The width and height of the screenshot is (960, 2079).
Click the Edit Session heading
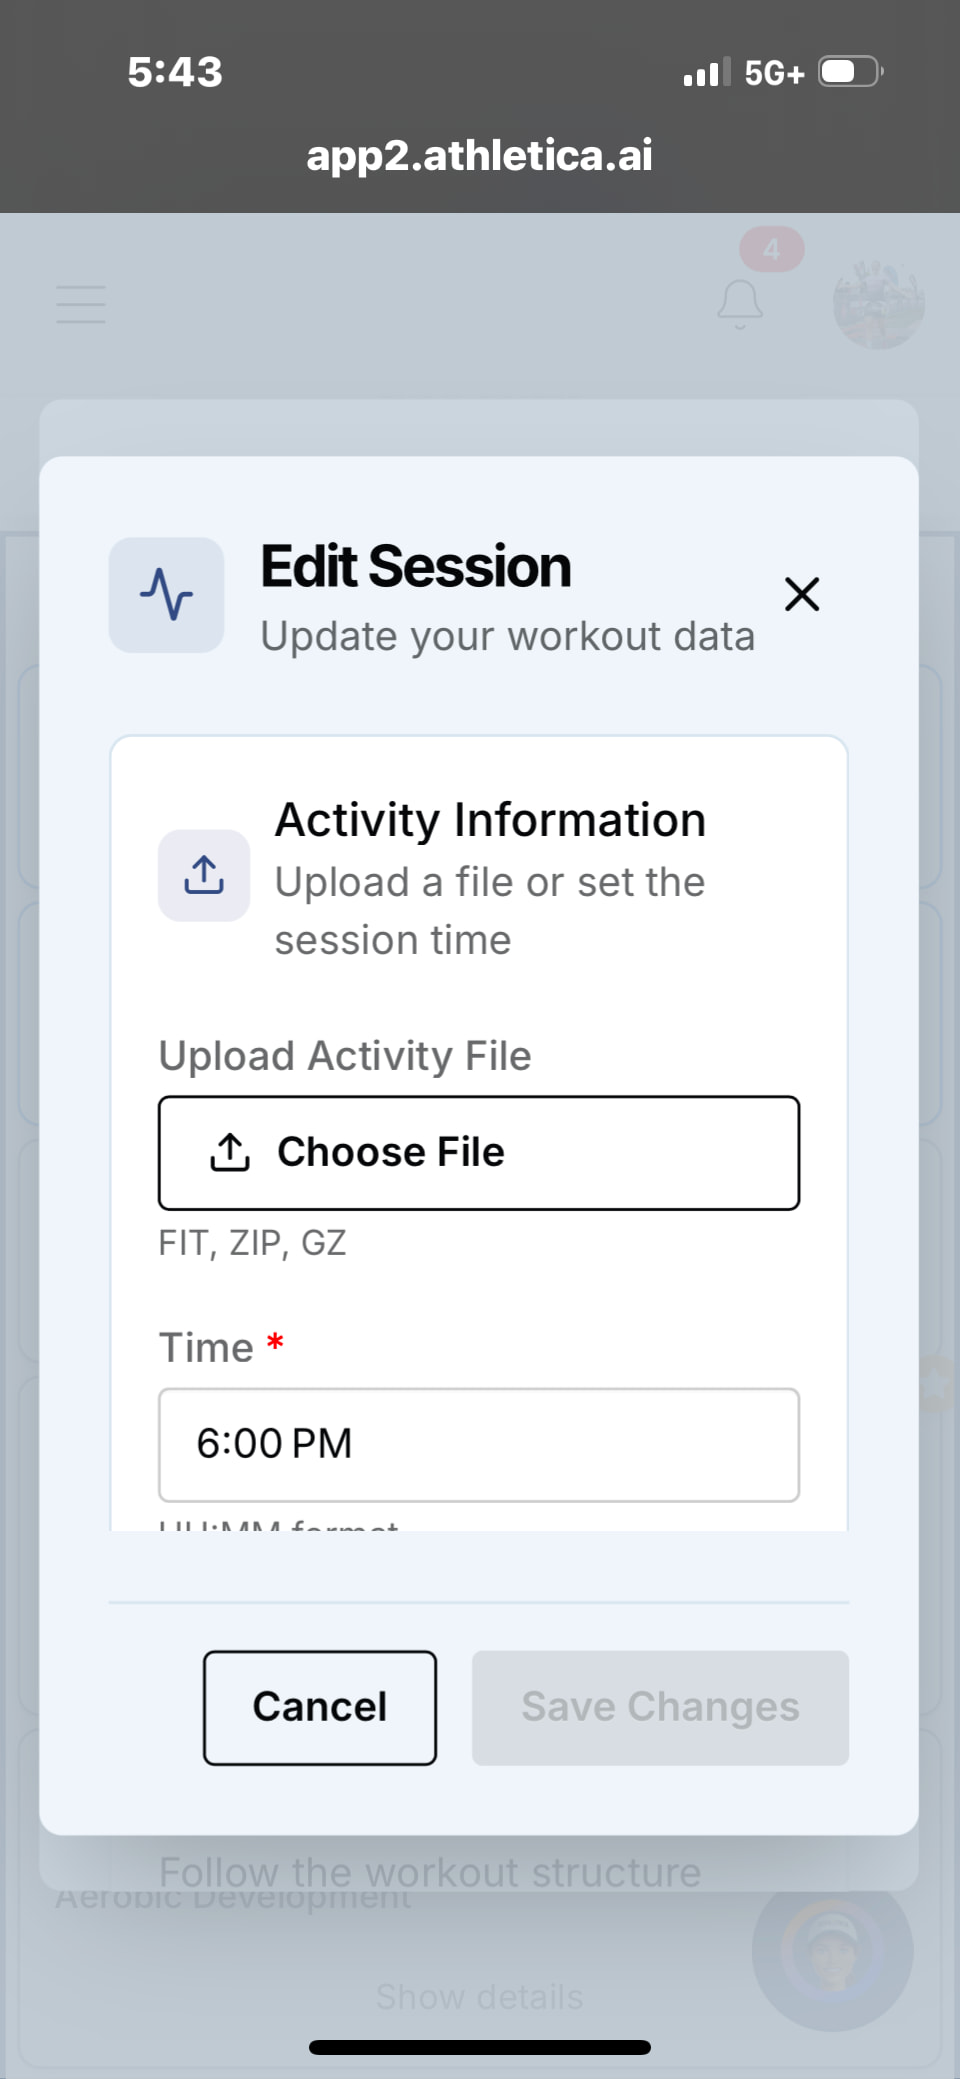[416, 567]
